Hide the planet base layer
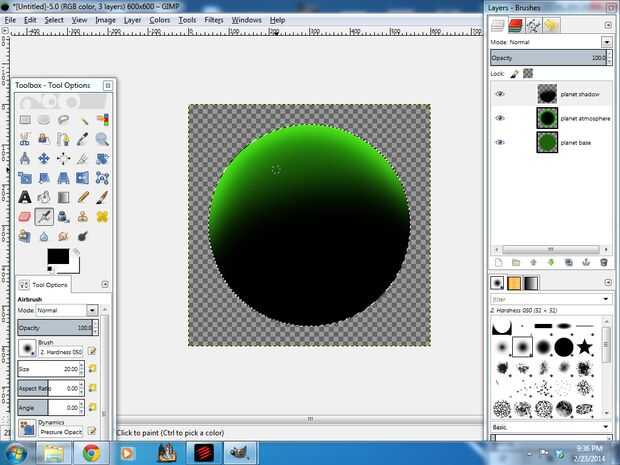 [x=500, y=142]
